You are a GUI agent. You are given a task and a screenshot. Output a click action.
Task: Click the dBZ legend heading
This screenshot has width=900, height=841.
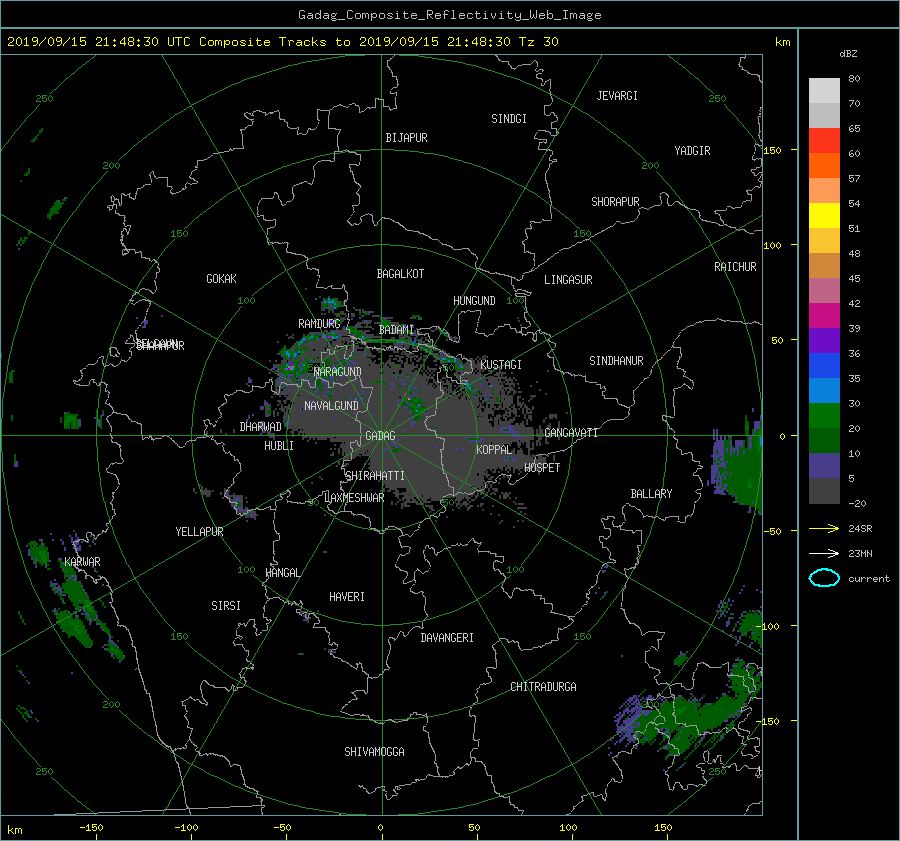point(848,54)
